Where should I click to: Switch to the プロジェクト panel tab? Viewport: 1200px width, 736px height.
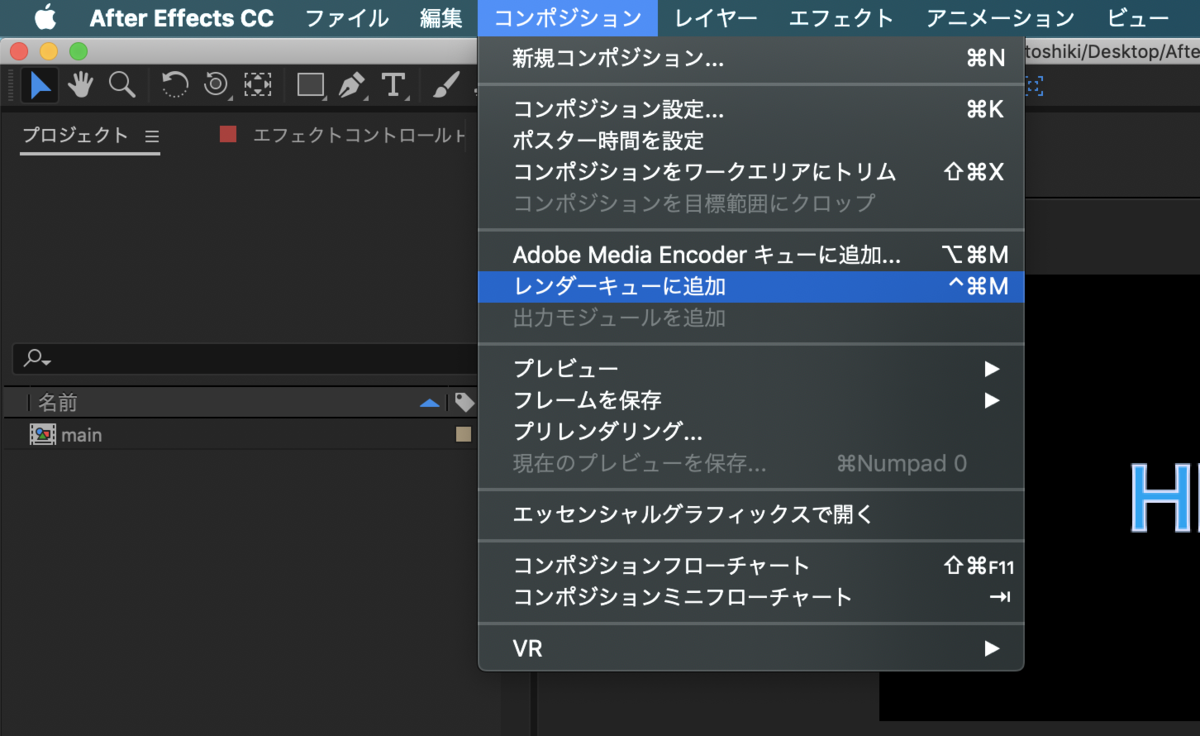tap(76, 136)
